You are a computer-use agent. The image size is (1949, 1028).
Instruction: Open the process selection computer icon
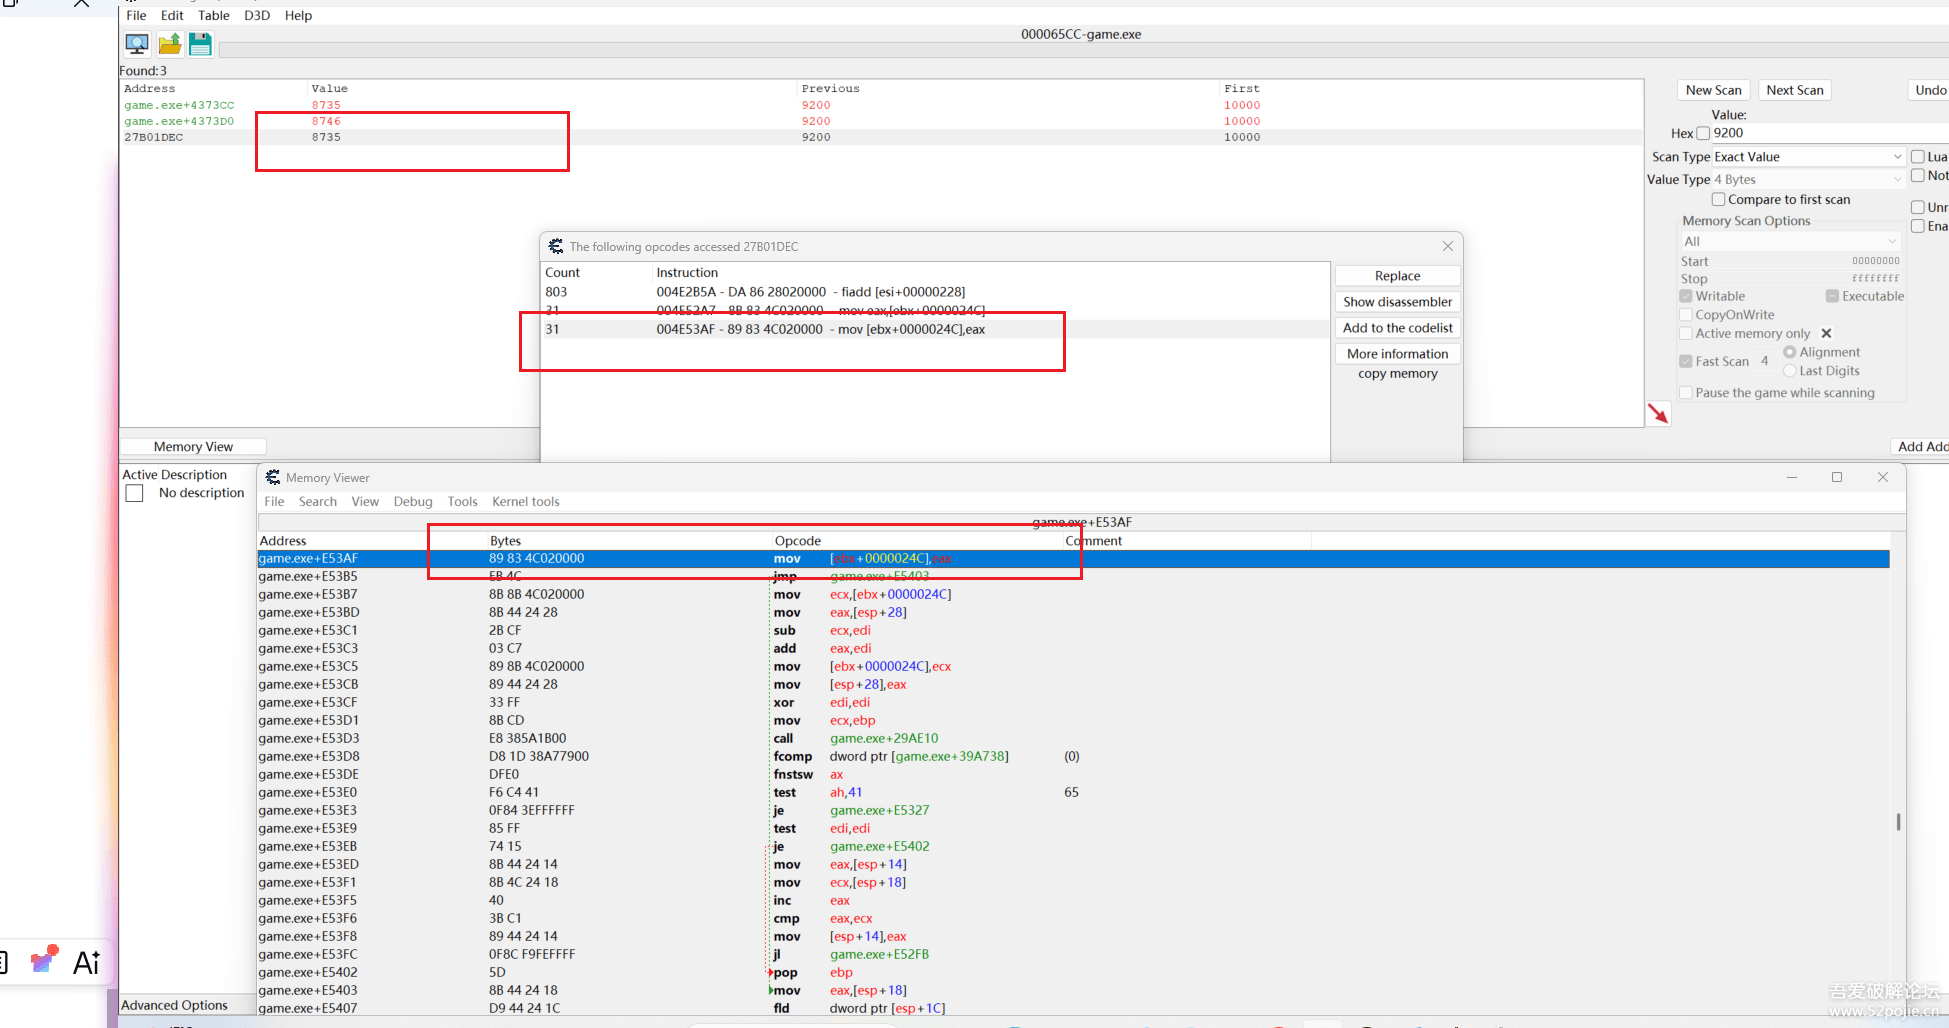[137, 43]
